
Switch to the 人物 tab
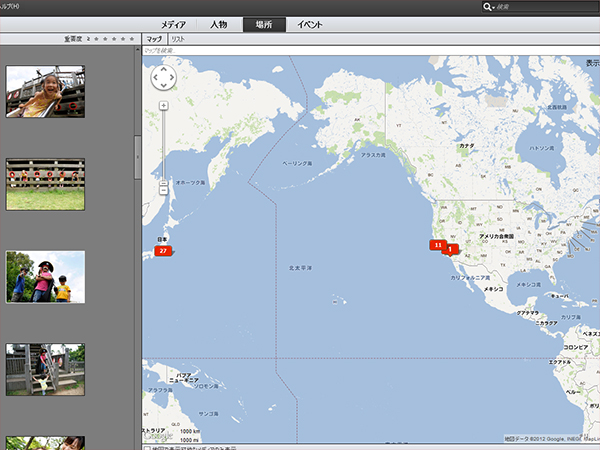pos(219,25)
